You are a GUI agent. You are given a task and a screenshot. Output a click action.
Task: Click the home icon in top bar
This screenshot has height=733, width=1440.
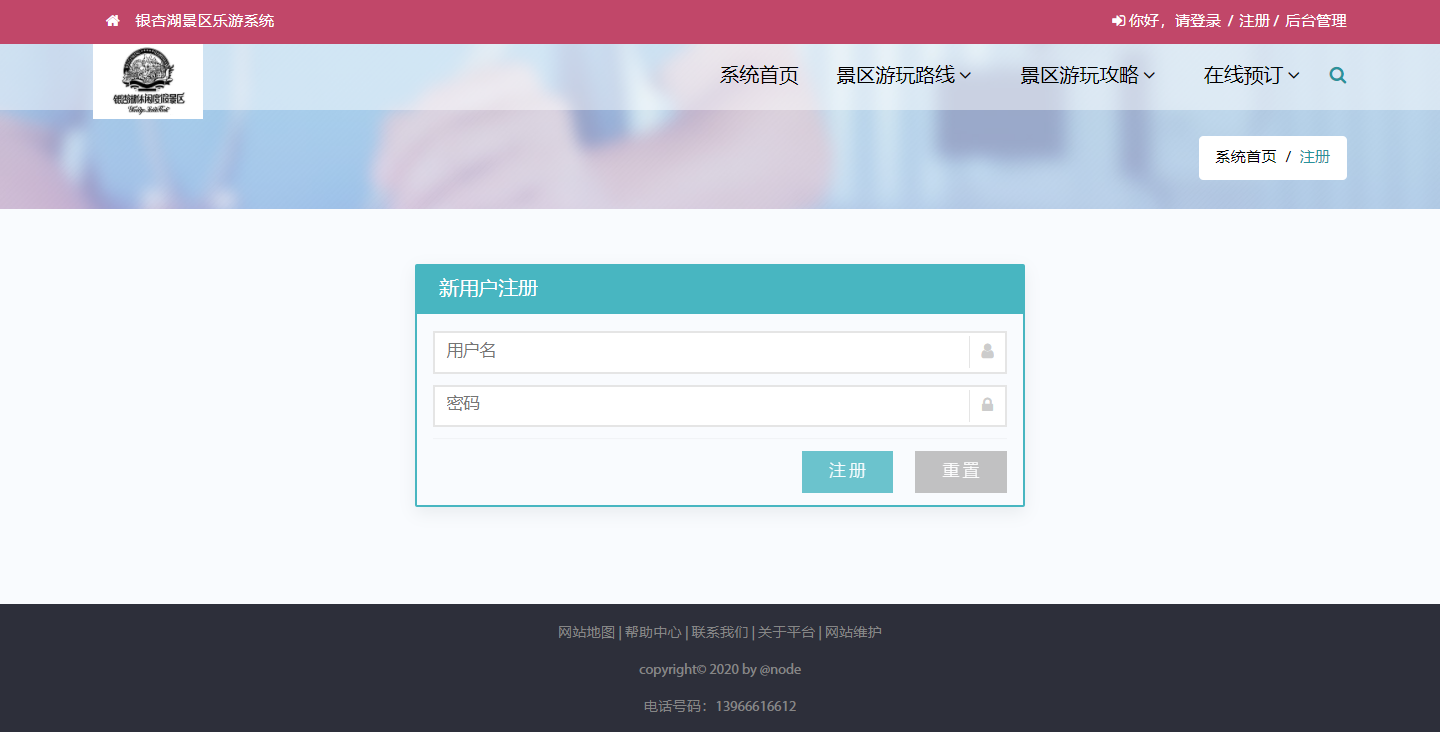click(x=113, y=21)
